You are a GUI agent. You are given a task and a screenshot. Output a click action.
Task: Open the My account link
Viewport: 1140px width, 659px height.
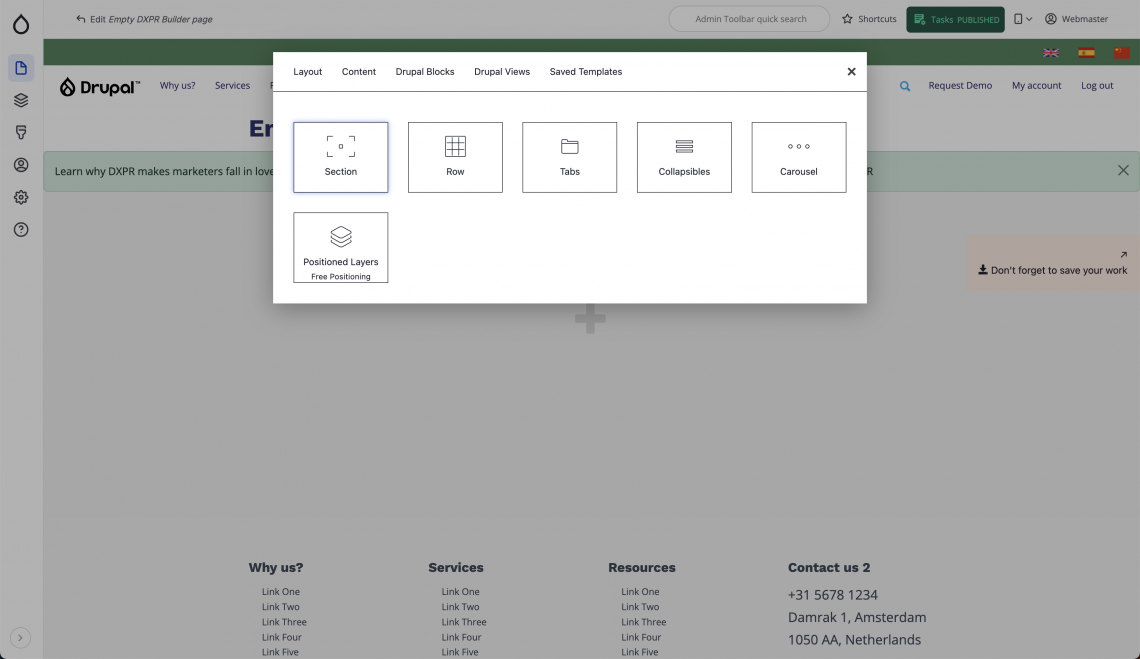[x=1036, y=85]
